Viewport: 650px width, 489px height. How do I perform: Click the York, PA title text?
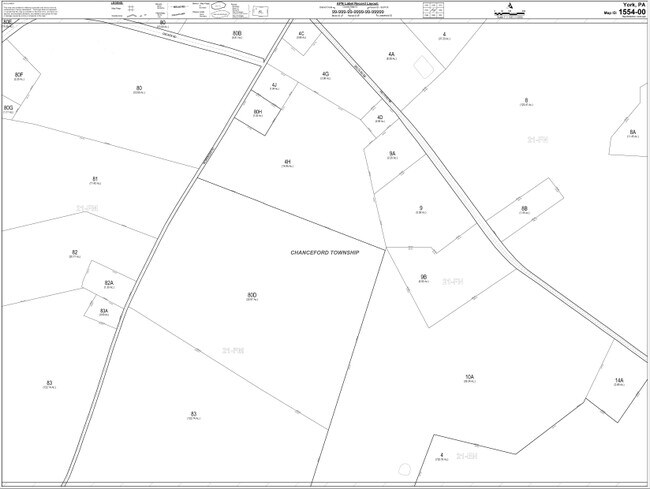coord(626,5)
